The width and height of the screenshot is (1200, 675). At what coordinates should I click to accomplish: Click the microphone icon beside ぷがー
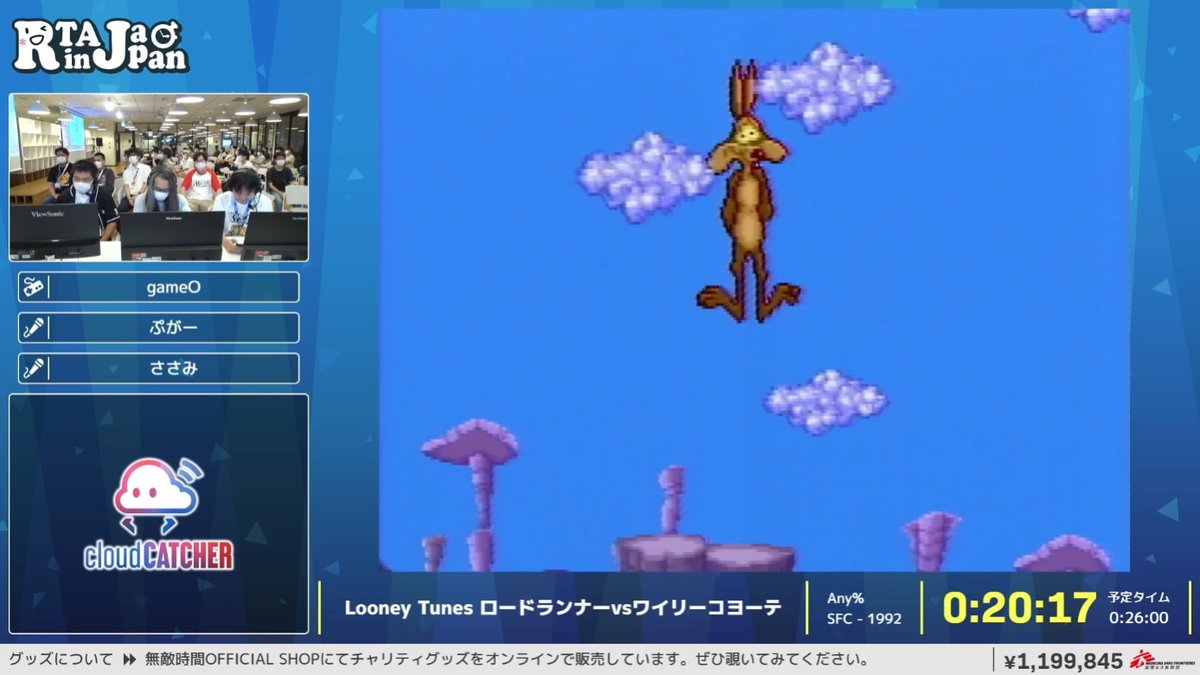34,328
